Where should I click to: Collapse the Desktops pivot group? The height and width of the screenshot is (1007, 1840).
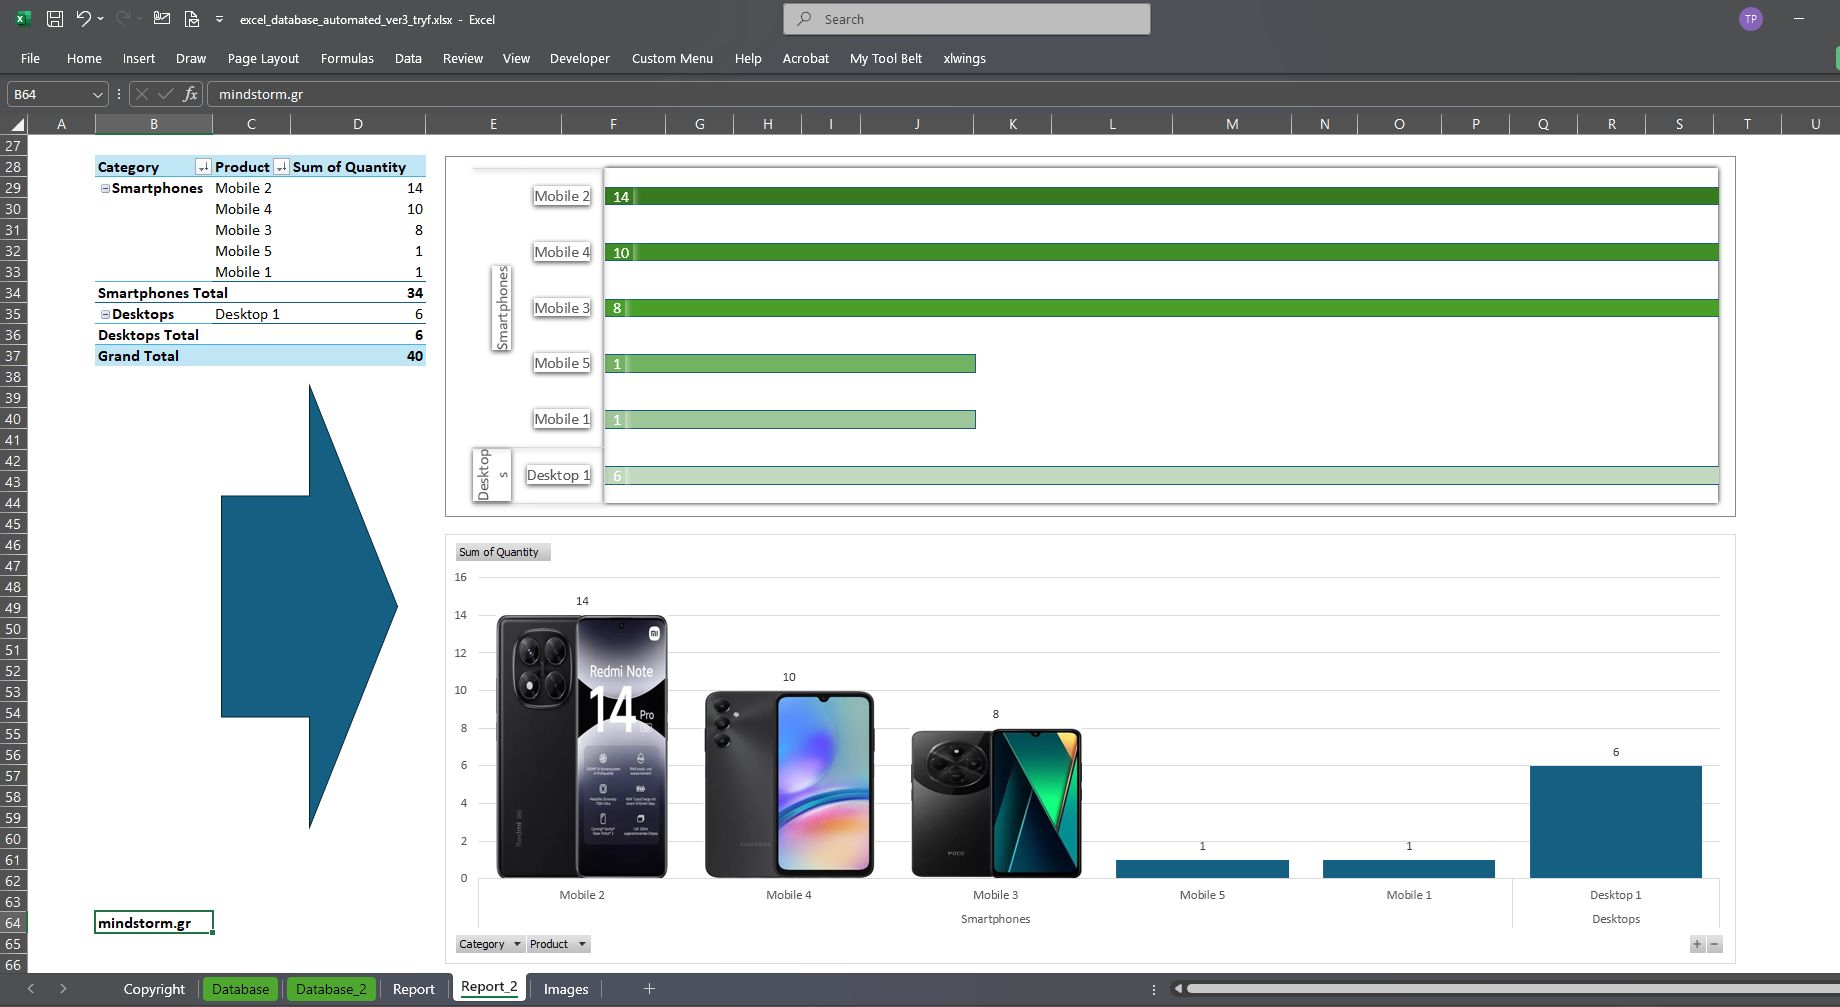(105, 314)
